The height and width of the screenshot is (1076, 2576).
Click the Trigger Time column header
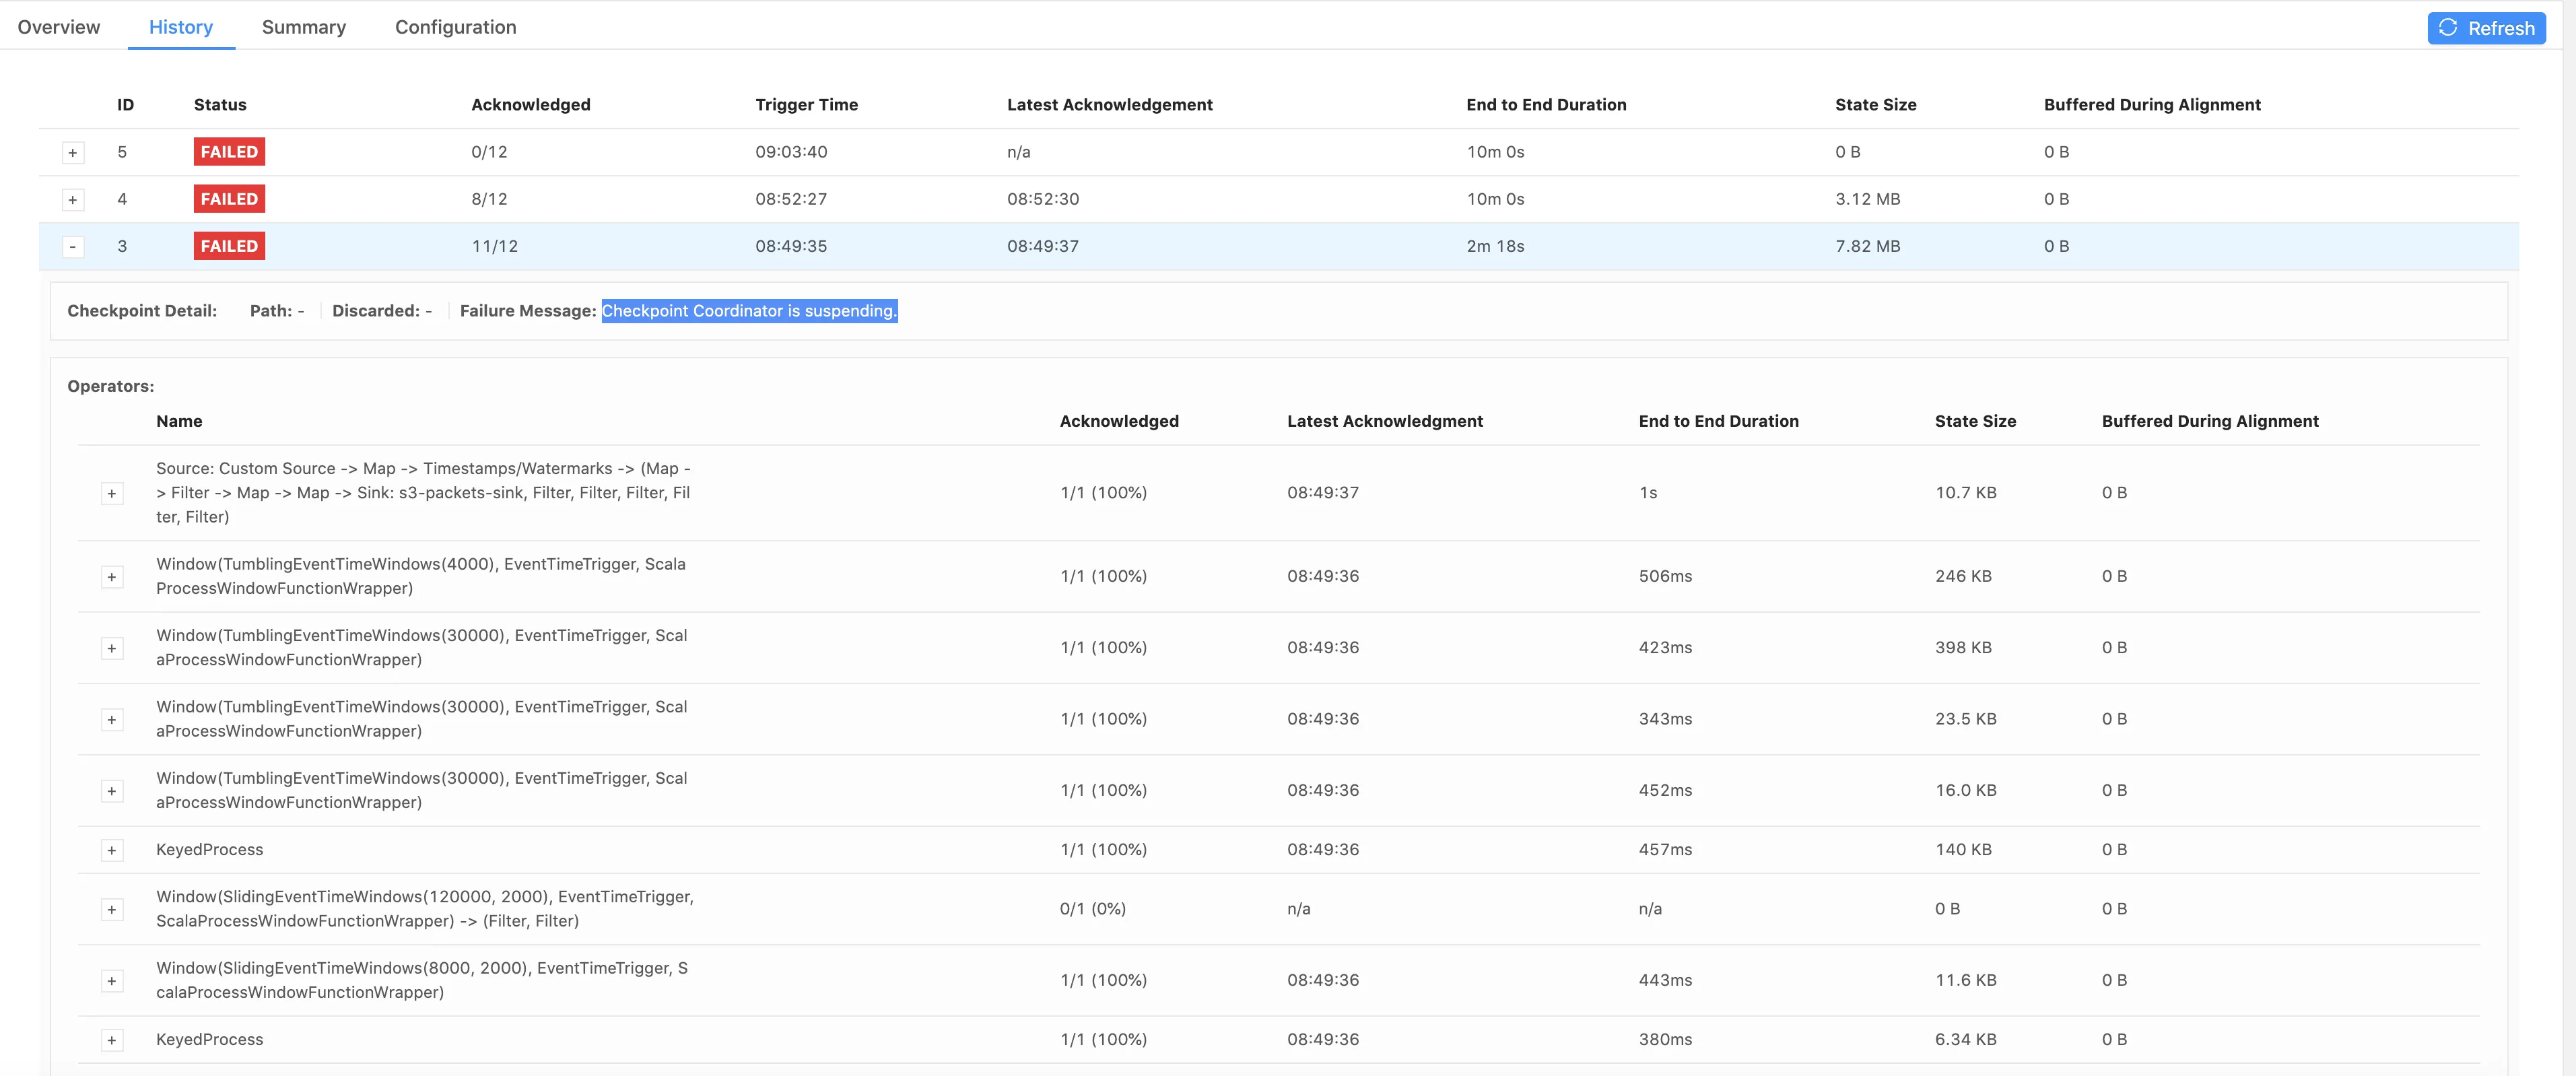tap(806, 105)
